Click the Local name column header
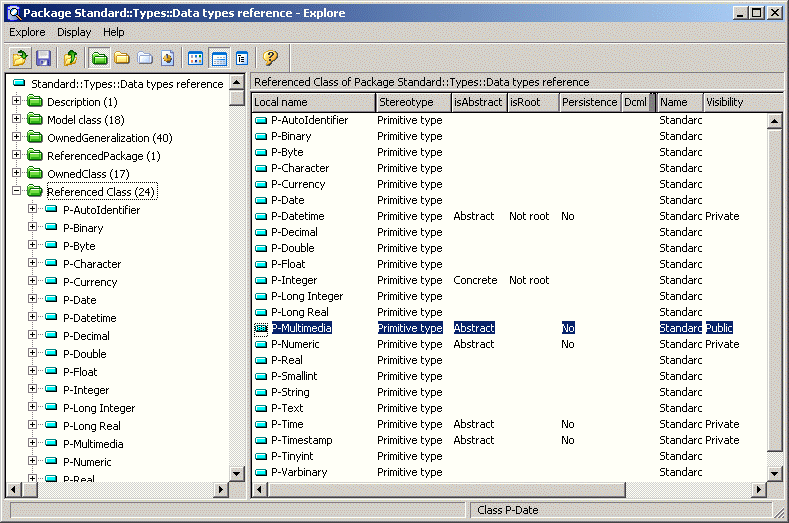The width and height of the screenshot is (789, 523). [x=312, y=102]
